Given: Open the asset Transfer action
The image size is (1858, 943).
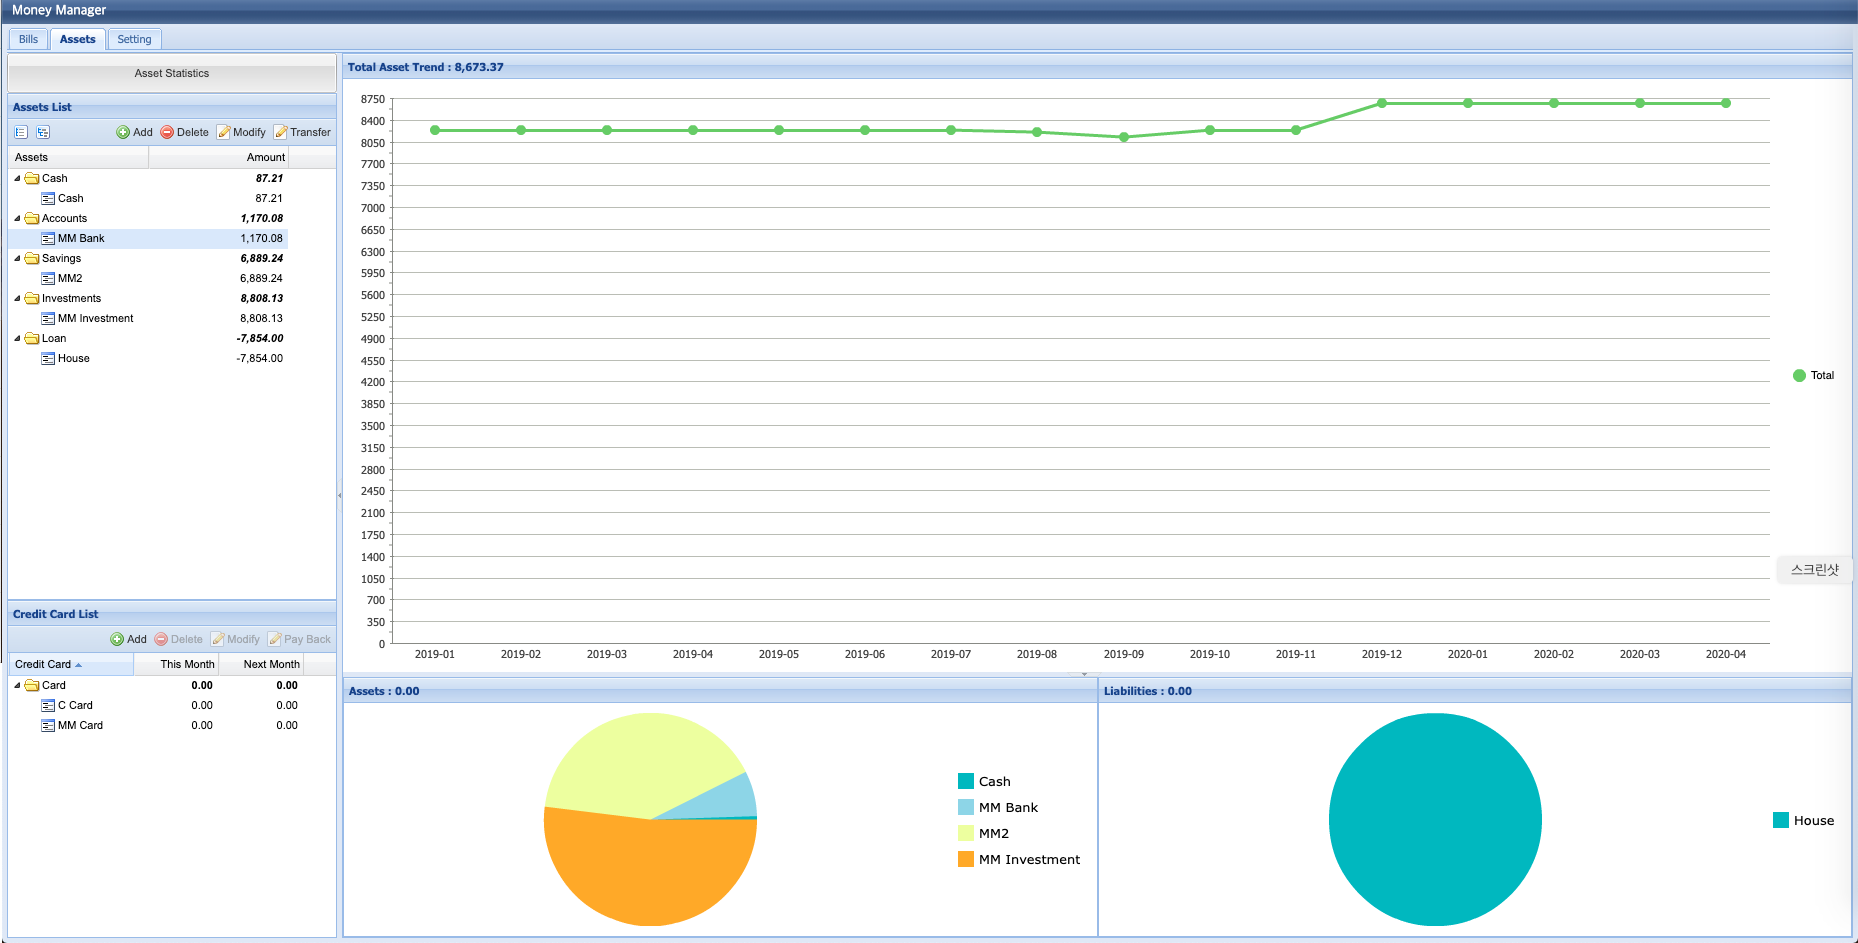Looking at the screenshot, I should coord(303,132).
